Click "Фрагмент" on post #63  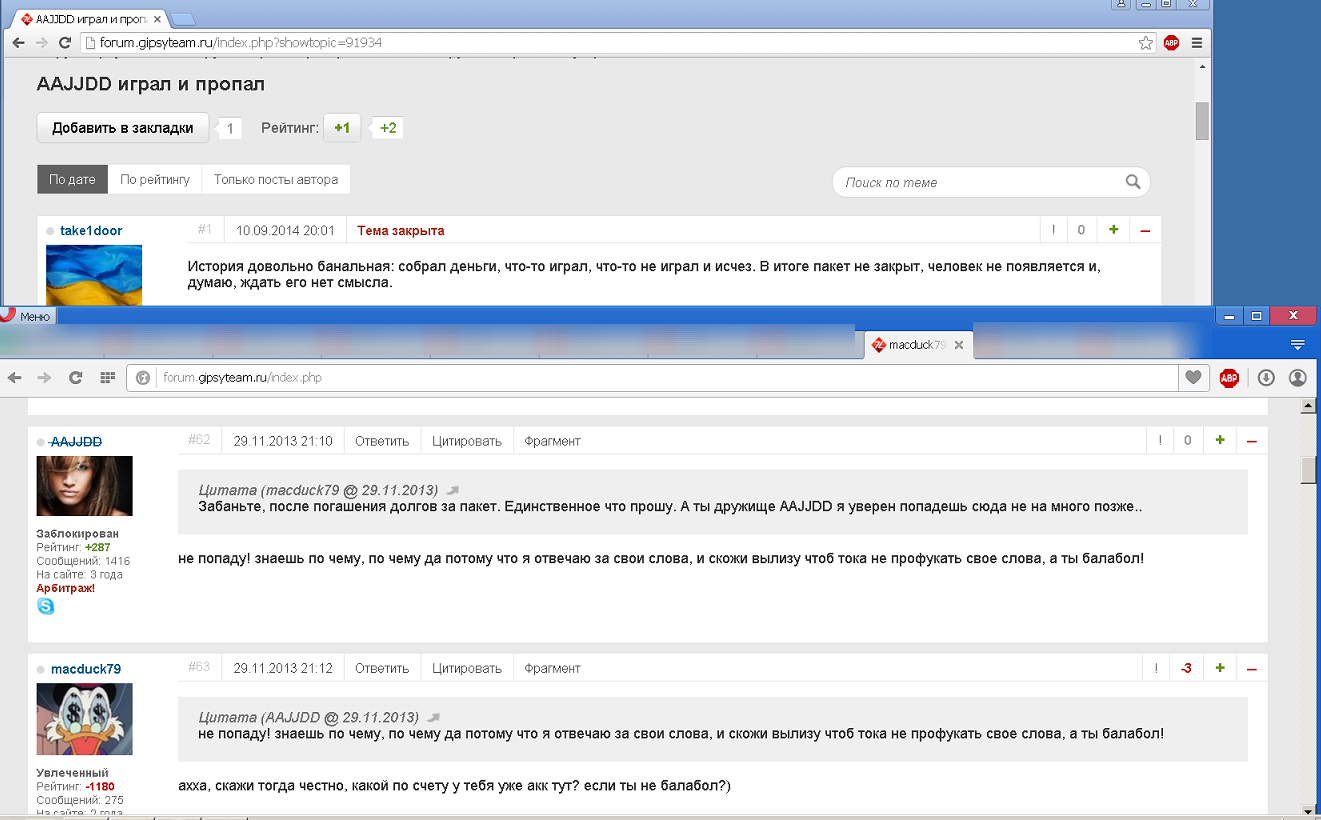(552, 668)
